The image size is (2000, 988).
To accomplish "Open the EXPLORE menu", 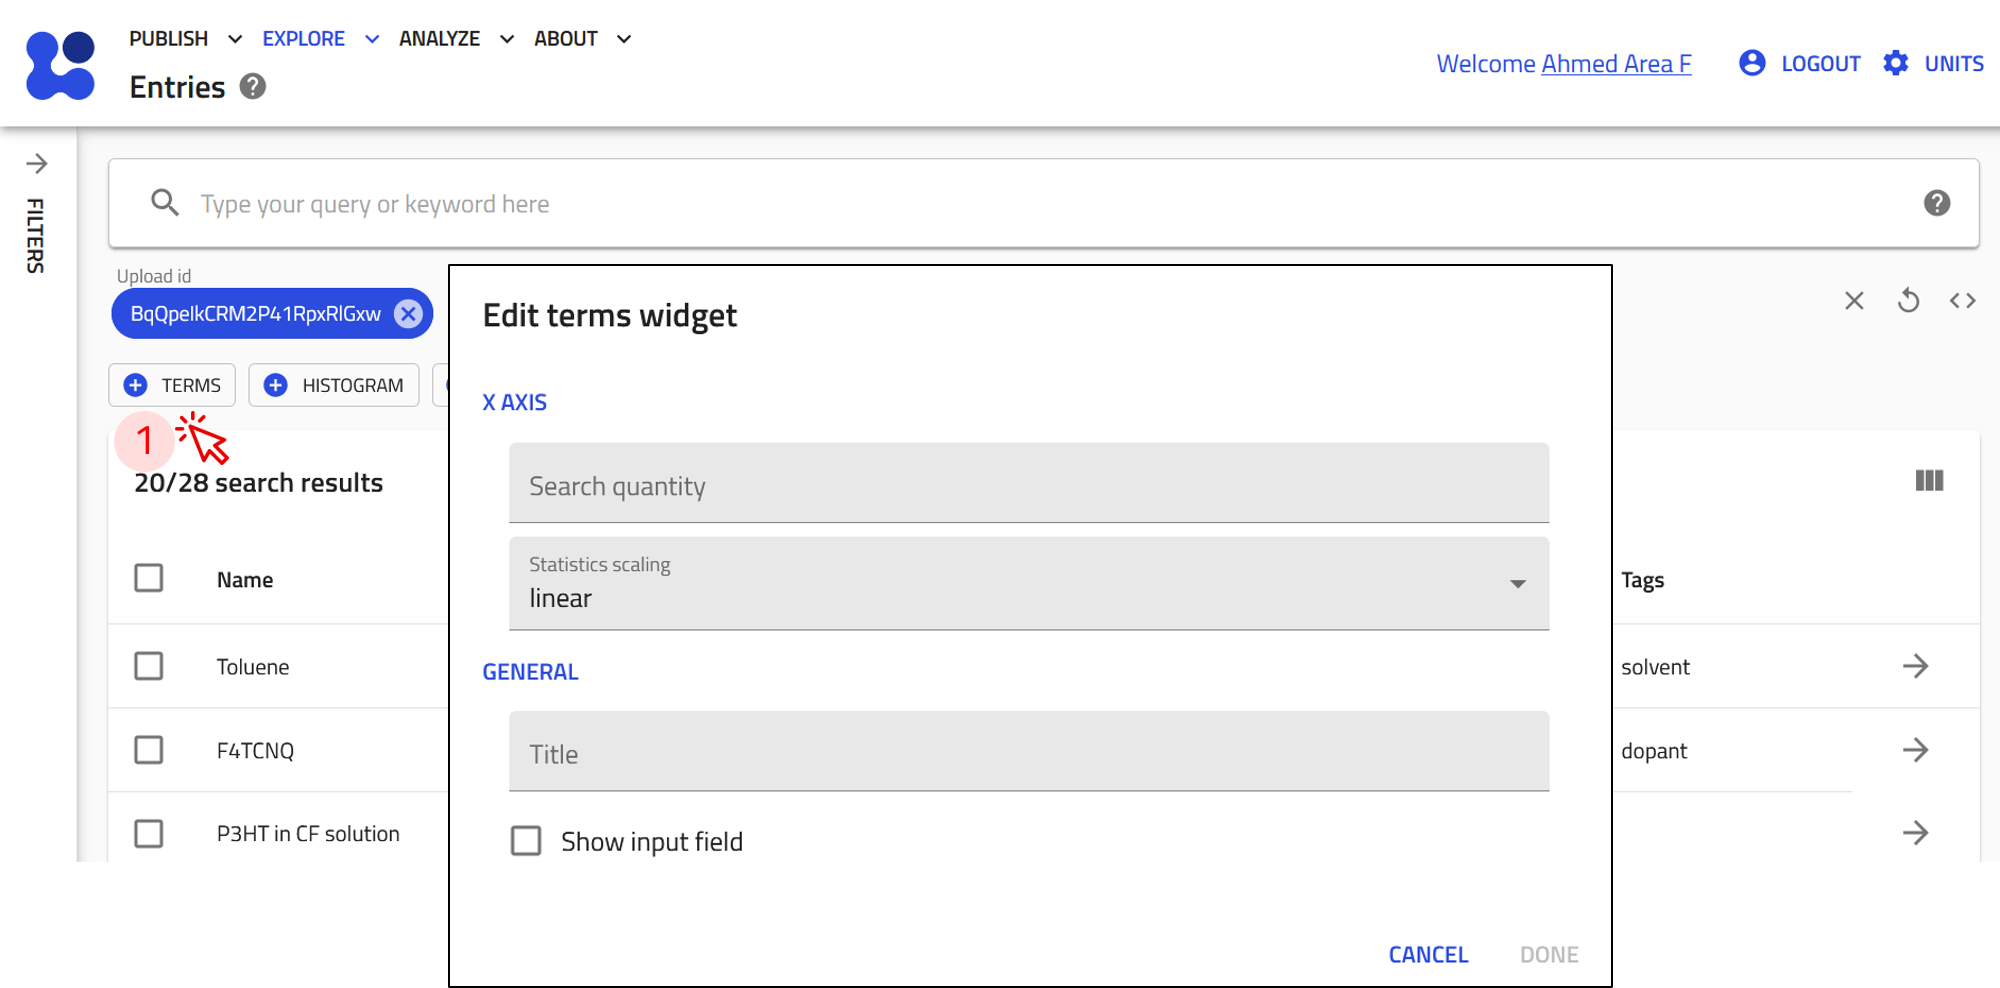I will 320,39.
